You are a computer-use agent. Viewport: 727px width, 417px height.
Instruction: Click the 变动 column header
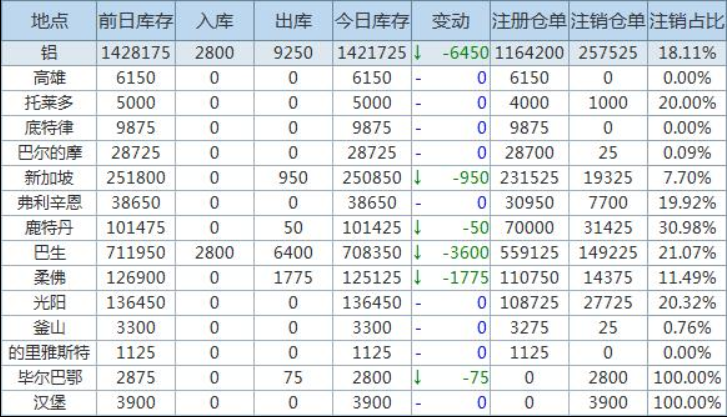[x=449, y=20]
